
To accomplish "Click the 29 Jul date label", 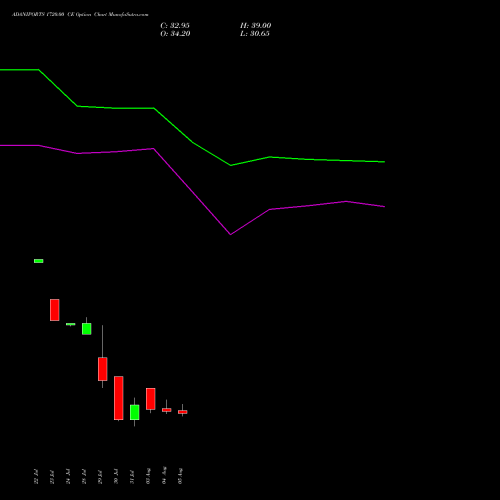I will pos(100,477).
